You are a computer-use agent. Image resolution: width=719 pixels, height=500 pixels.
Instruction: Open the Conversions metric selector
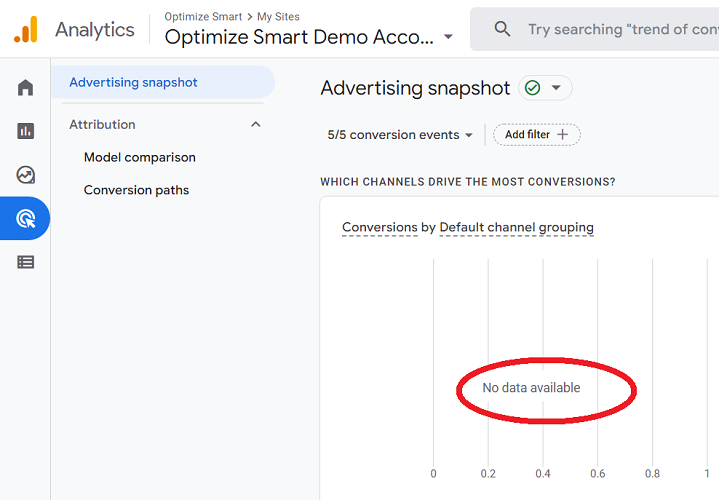380,227
